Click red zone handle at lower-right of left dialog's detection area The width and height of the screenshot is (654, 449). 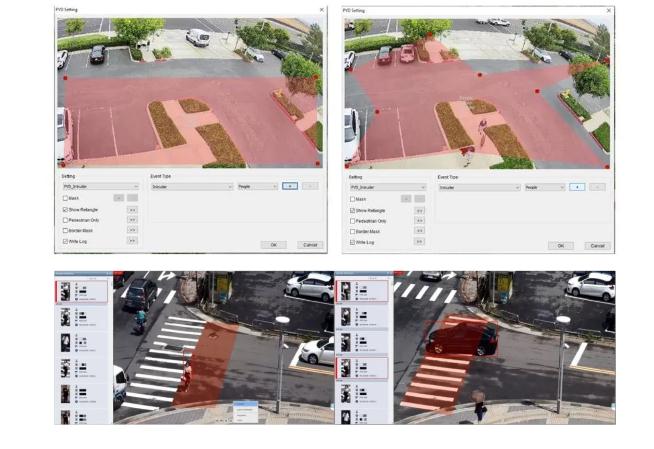pyautogui.click(x=317, y=163)
